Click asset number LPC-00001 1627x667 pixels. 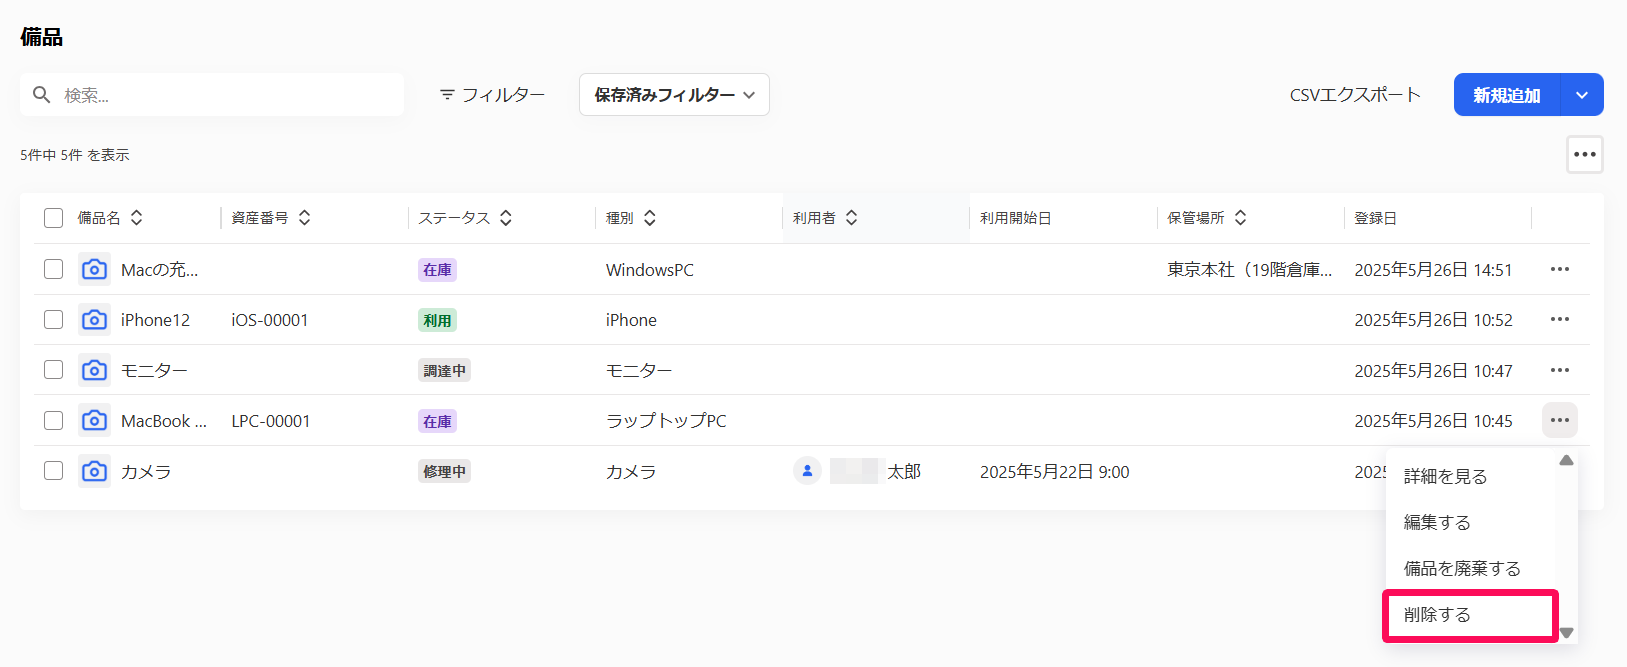tap(271, 421)
